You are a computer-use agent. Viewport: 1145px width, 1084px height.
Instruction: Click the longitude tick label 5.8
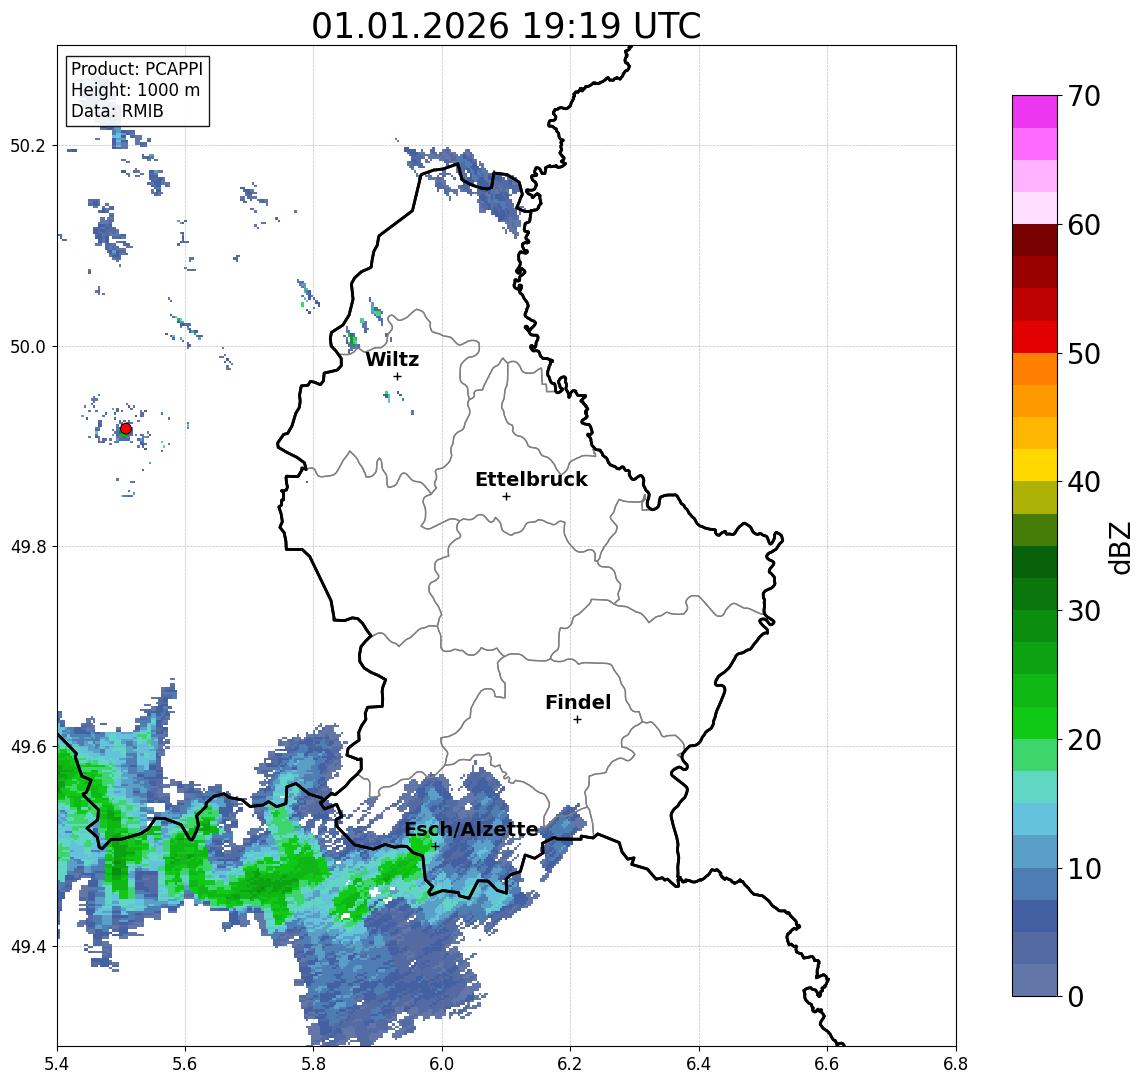coord(314,1064)
